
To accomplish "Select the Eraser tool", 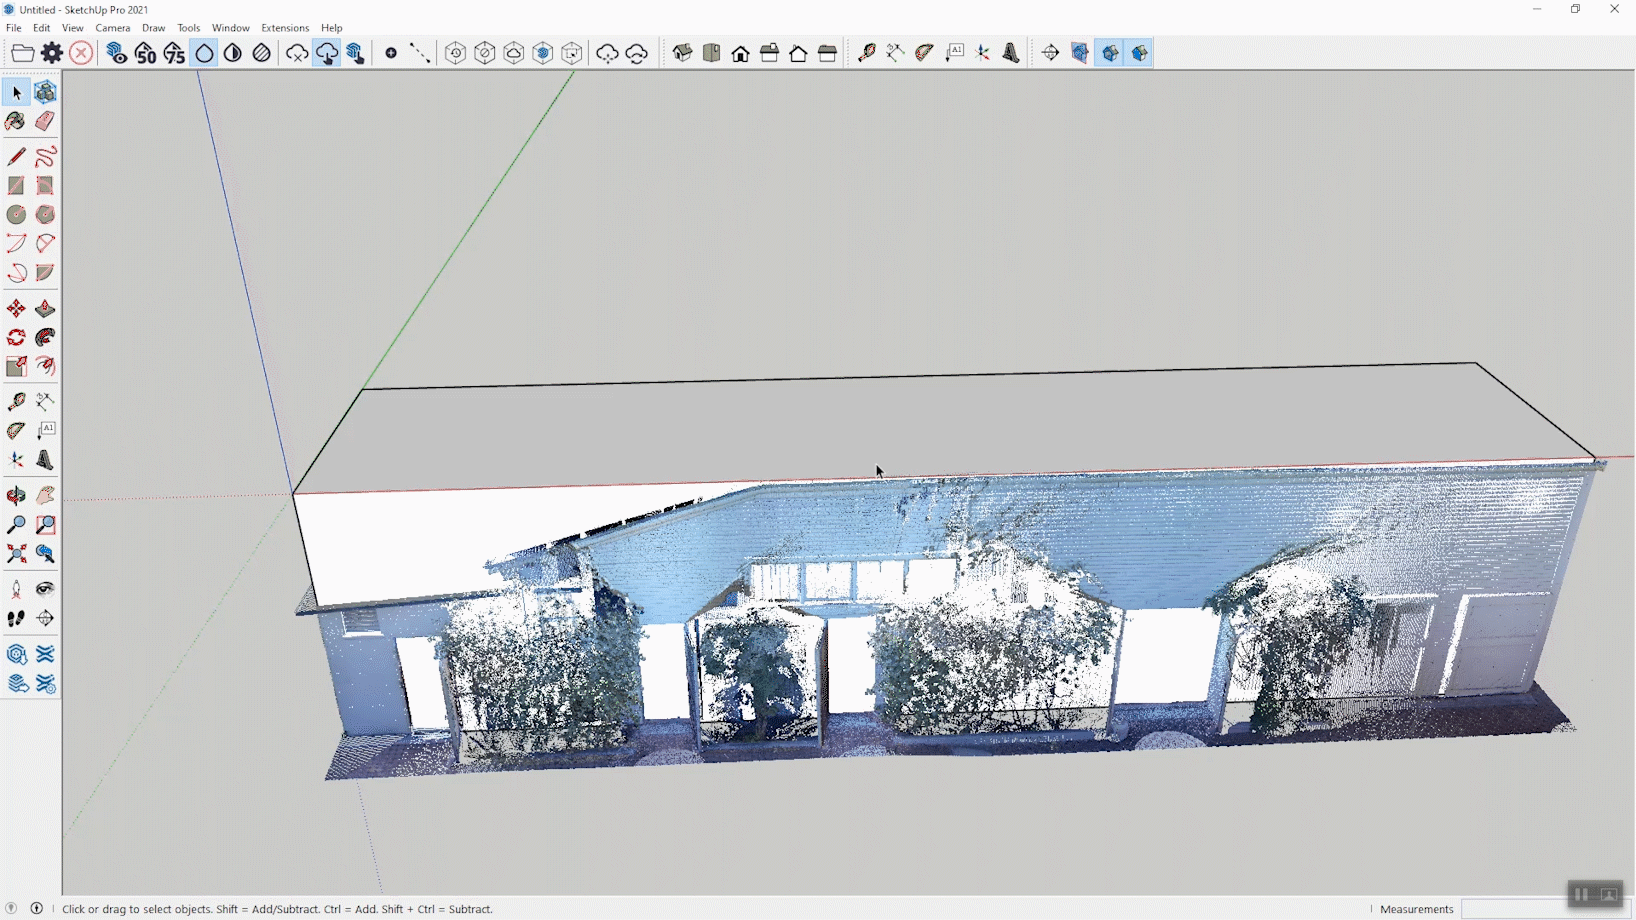I will tap(45, 121).
